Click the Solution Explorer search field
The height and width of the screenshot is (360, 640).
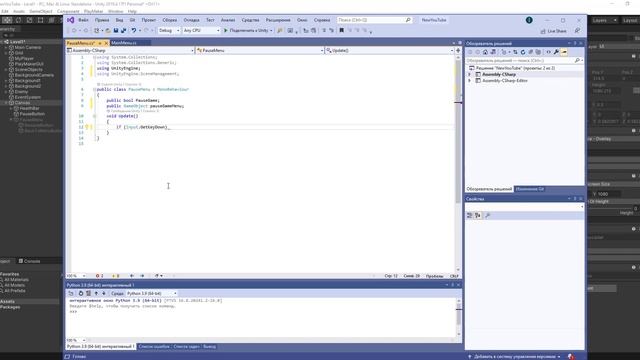tap(524, 60)
